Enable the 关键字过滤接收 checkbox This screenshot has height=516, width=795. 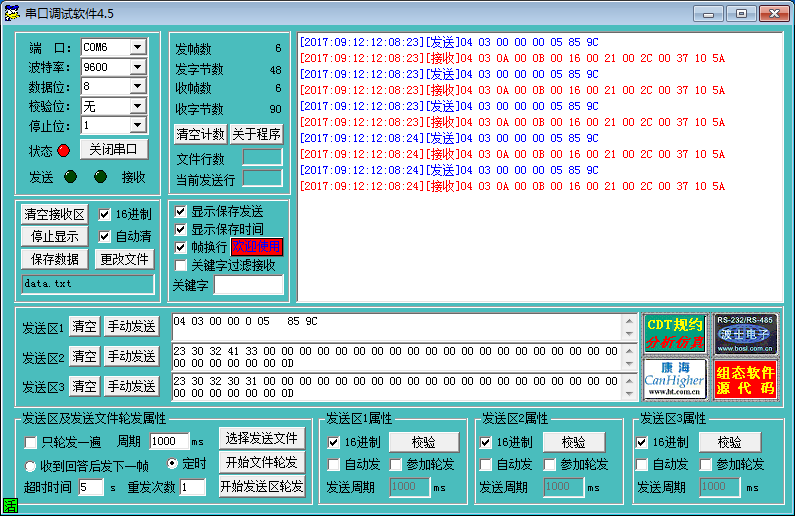[181, 265]
